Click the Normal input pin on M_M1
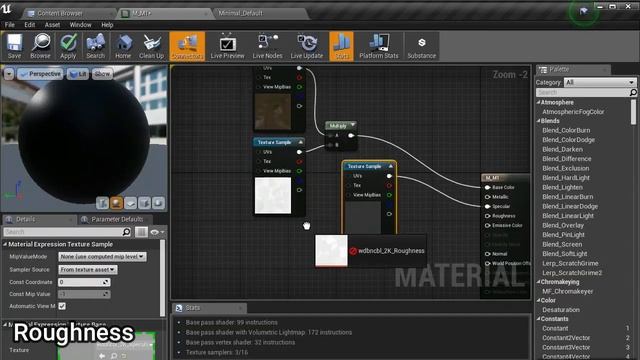 tap(487, 254)
